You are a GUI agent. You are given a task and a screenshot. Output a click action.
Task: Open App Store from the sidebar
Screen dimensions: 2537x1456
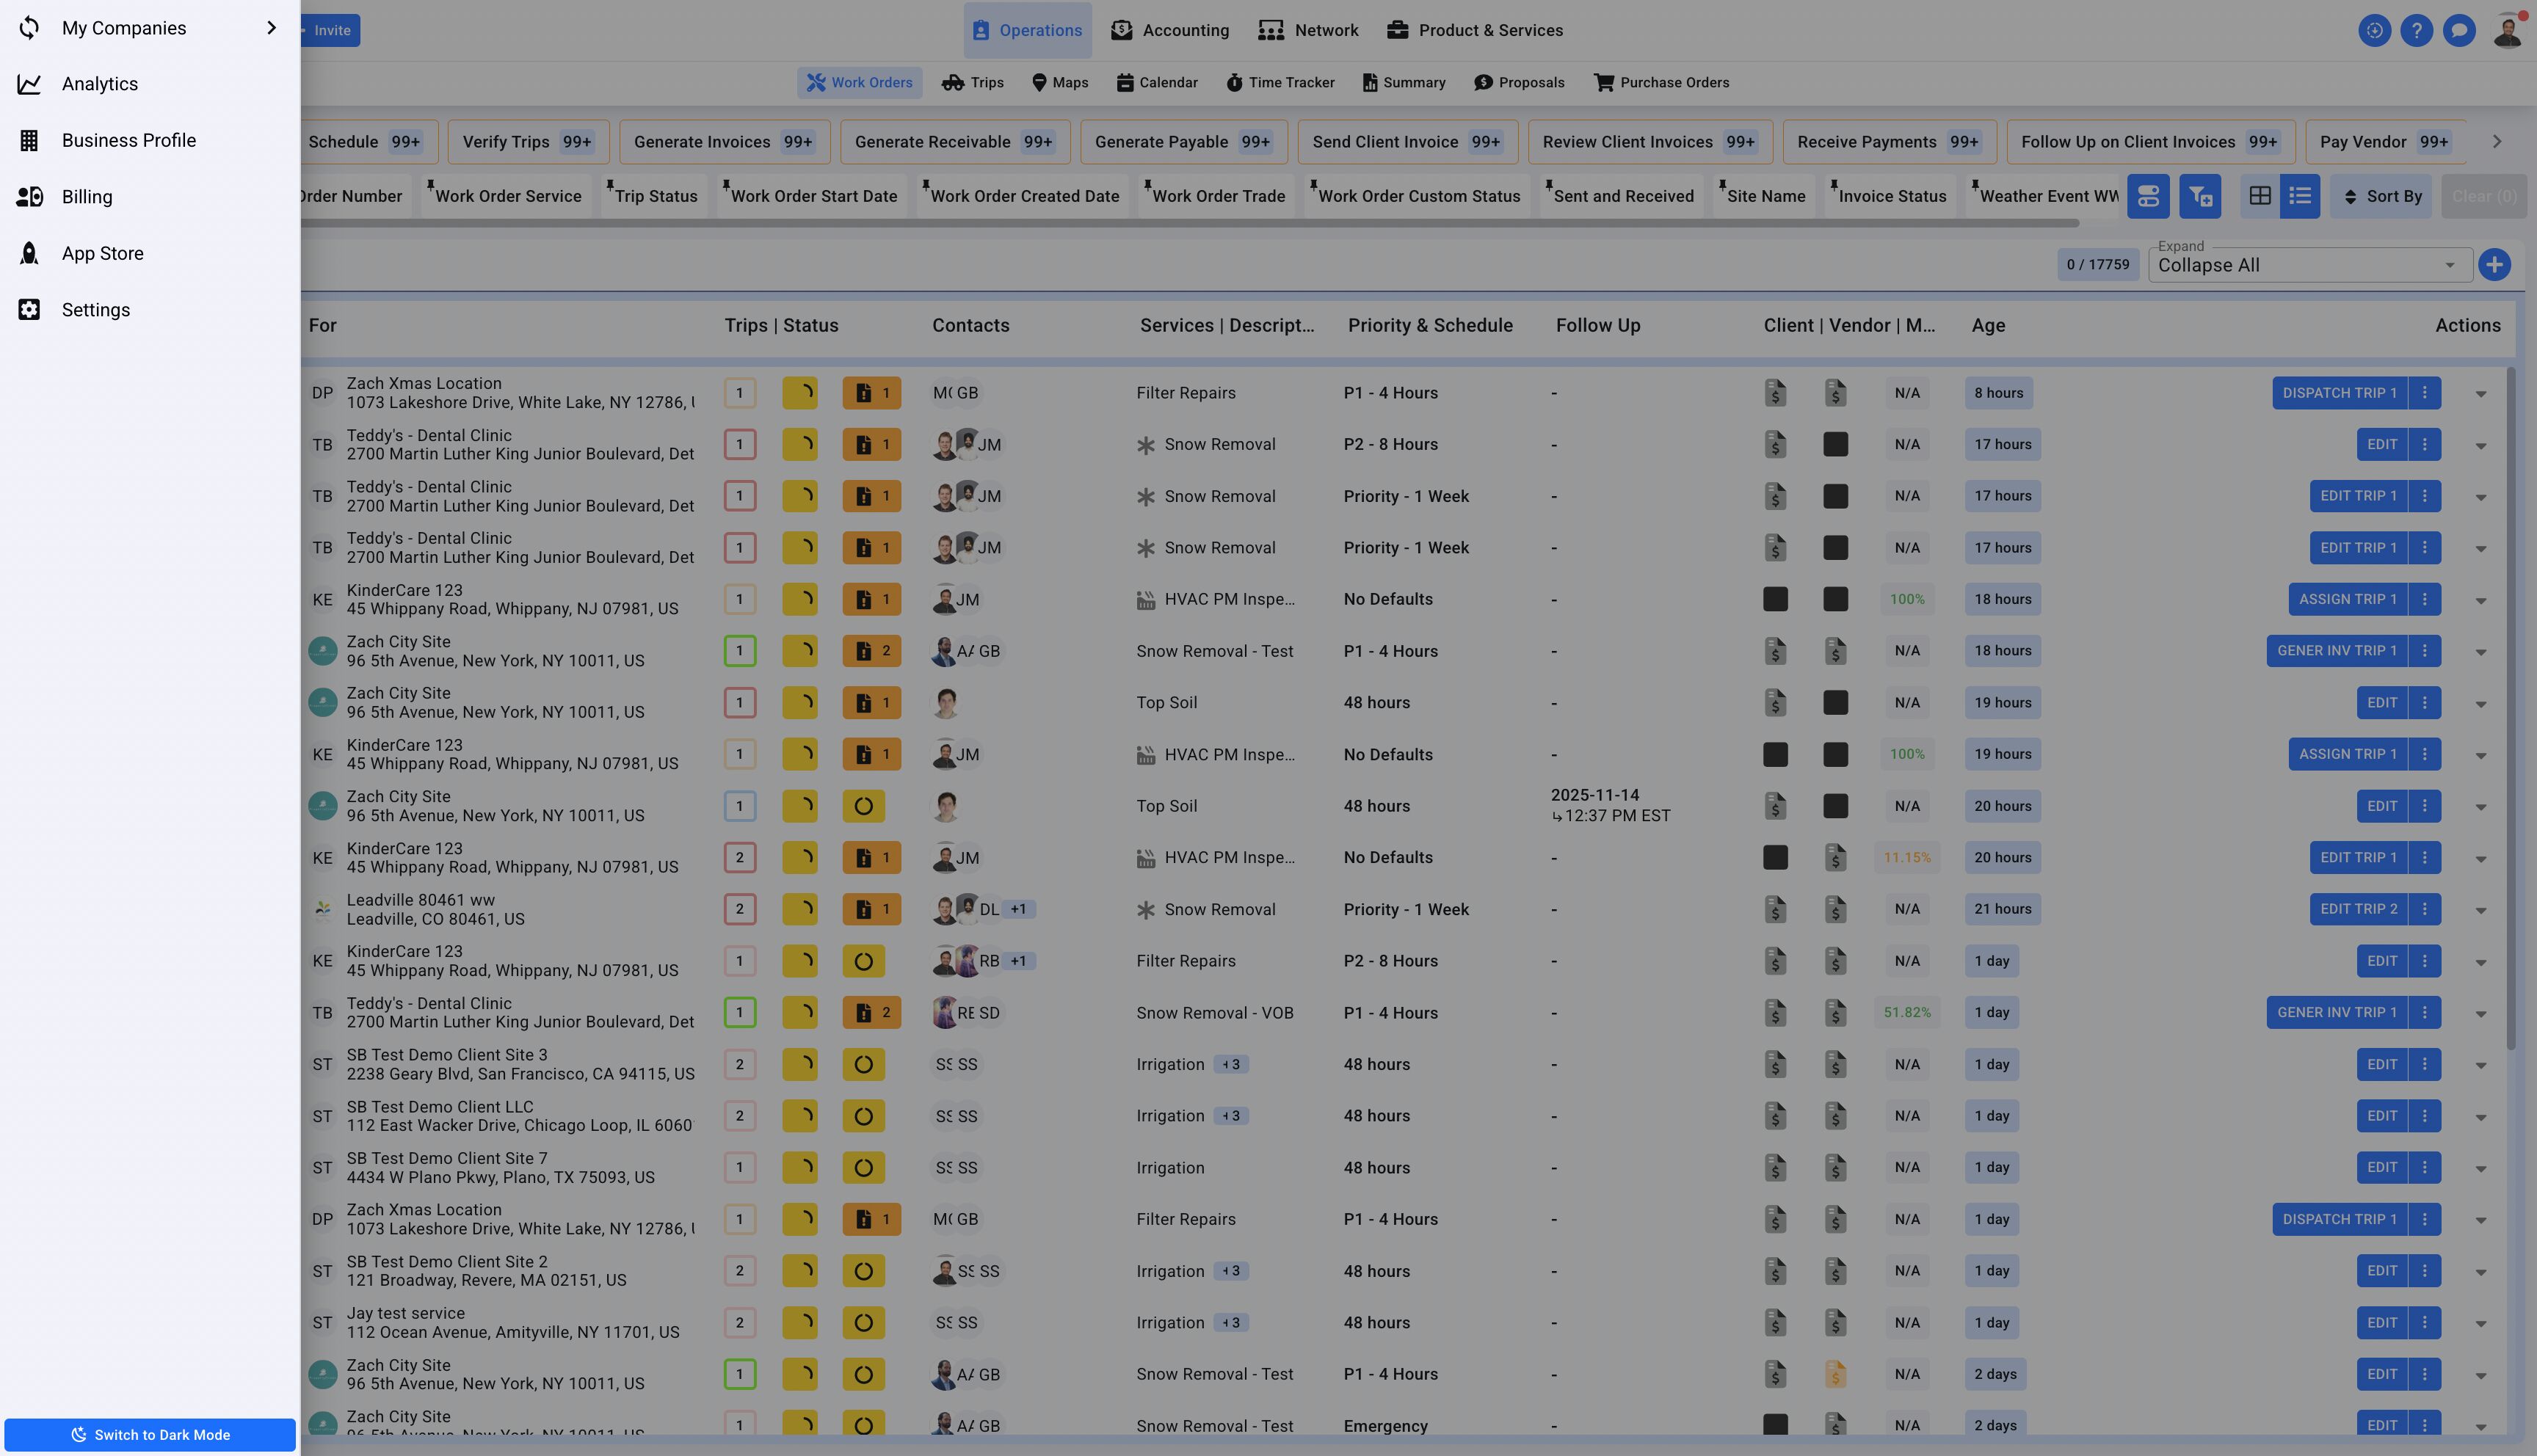102,253
